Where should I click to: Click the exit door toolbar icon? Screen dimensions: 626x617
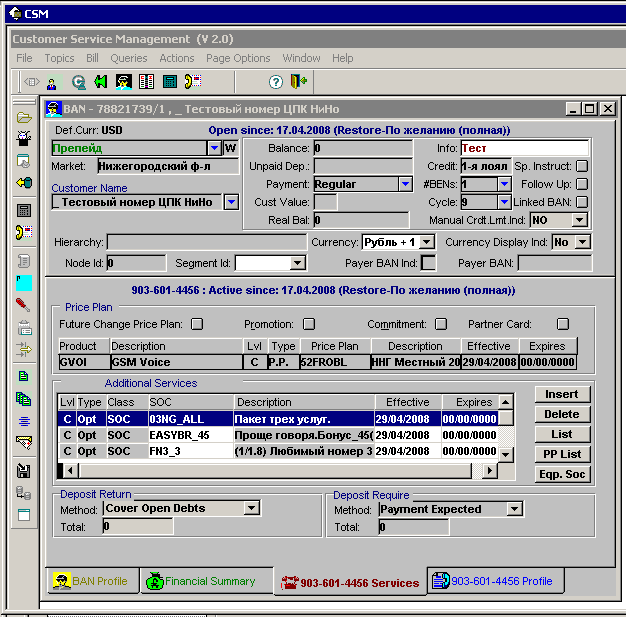[299, 81]
